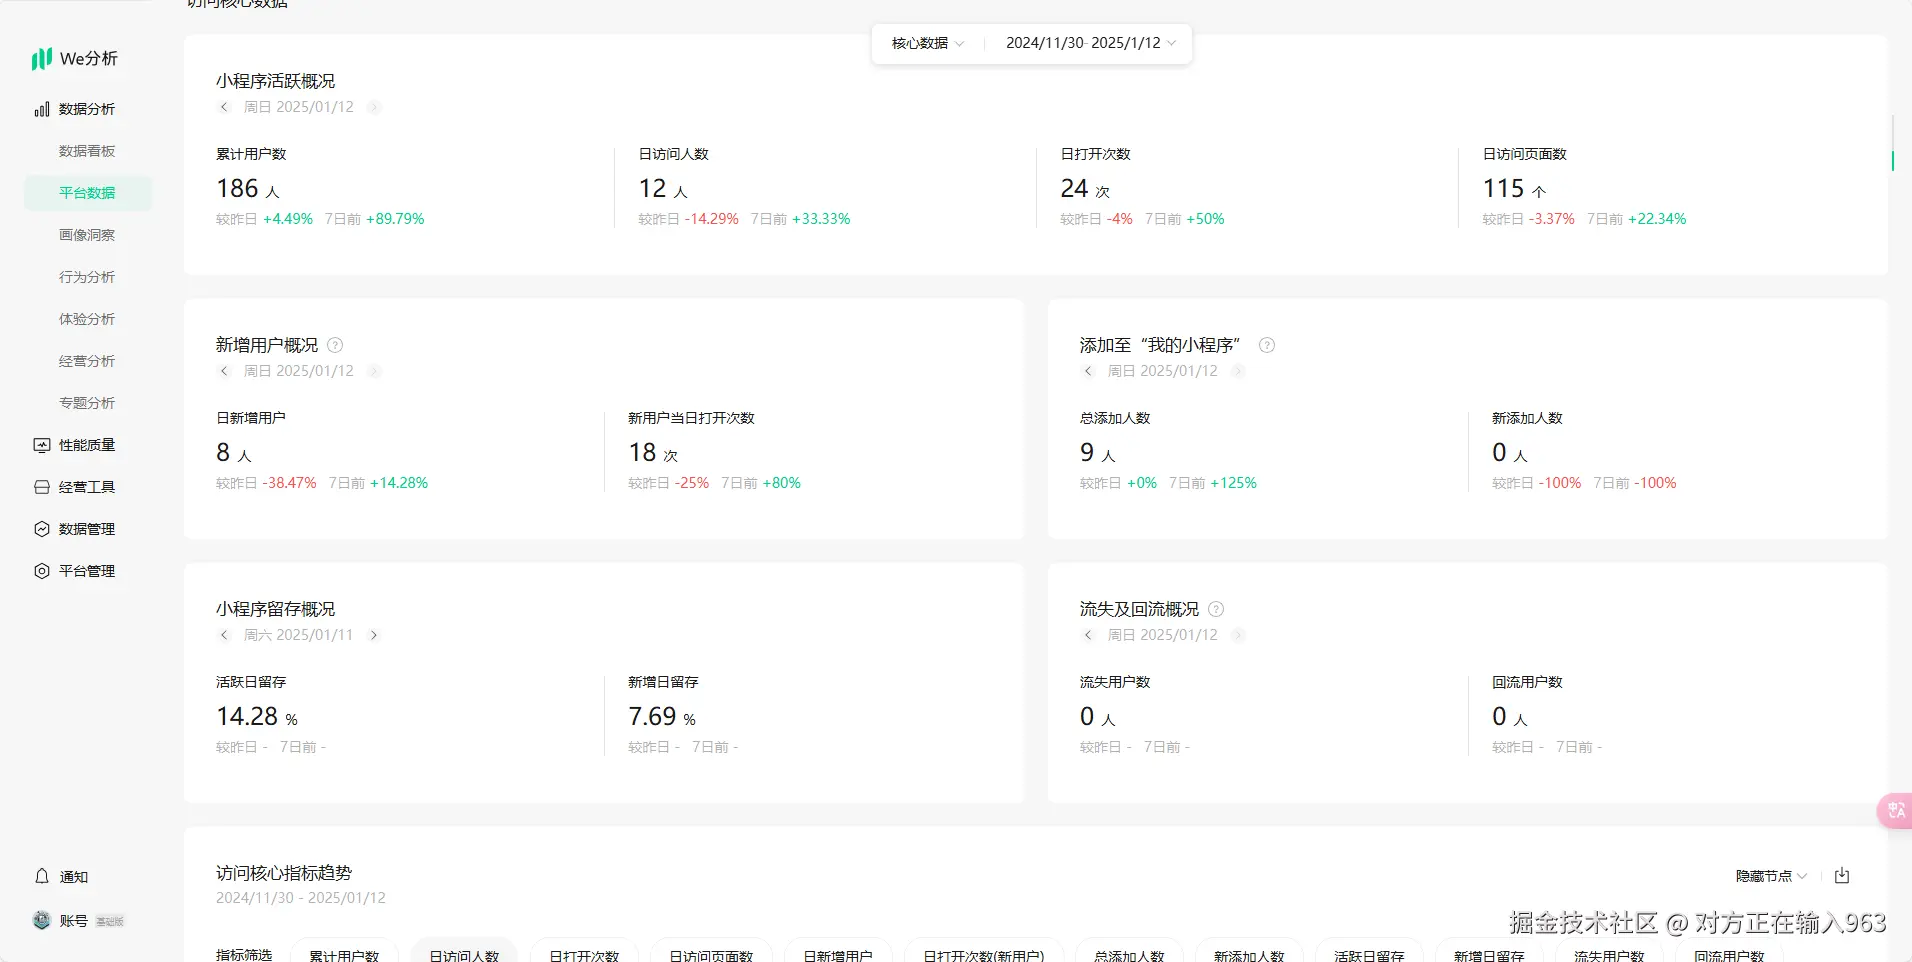The width and height of the screenshot is (1912, 962).
Task: Go to previous day in 添加至我的小程序 card
Action: click(x=1088, y=371)
